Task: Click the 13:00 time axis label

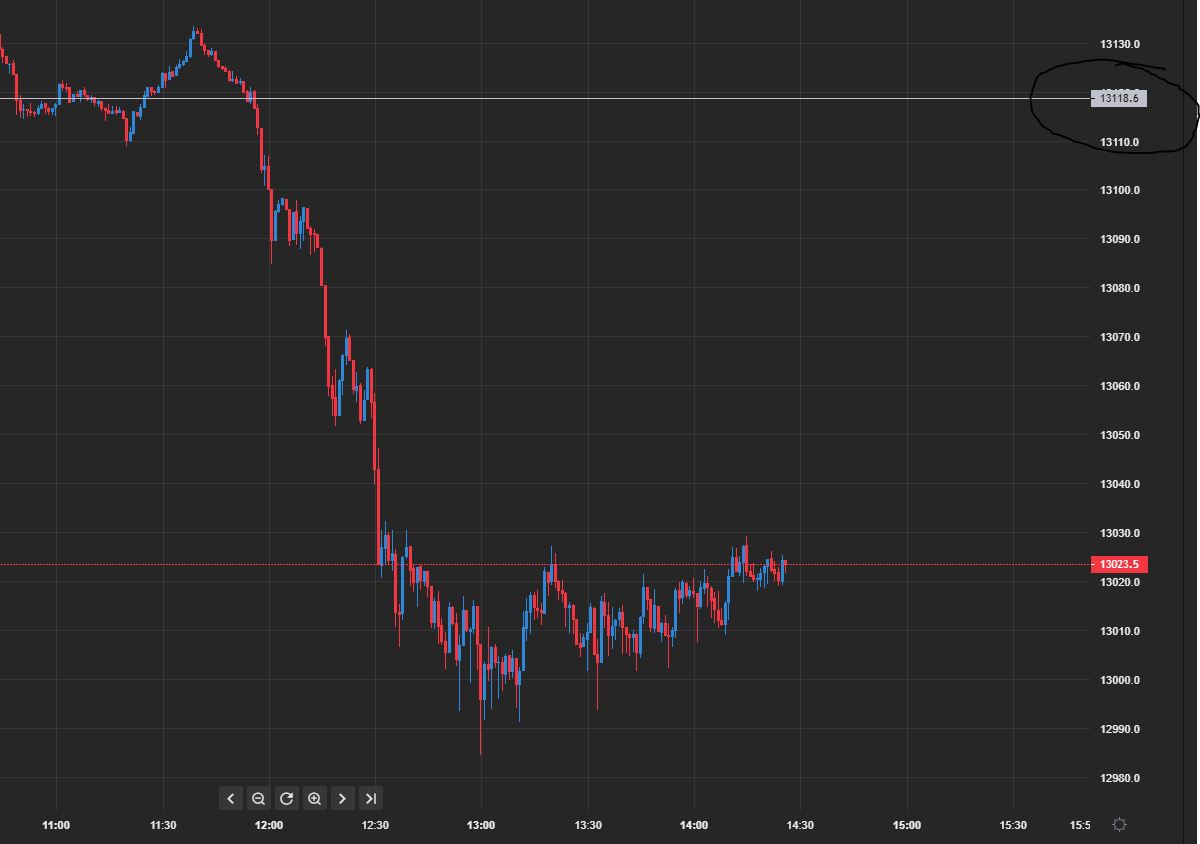Action: 480,825
